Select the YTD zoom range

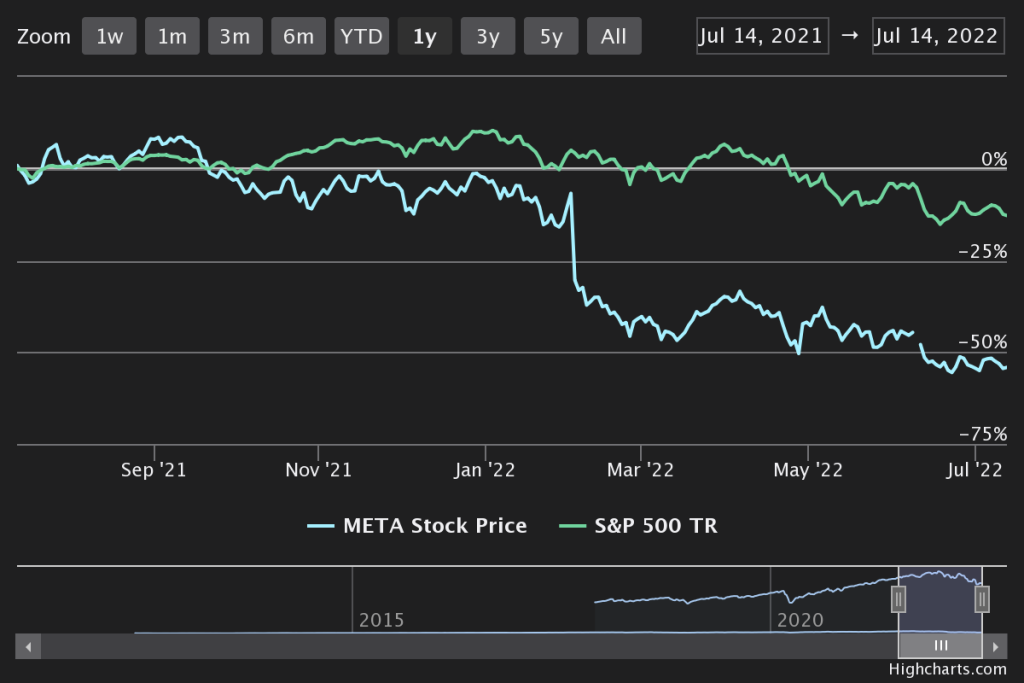click(x=361, y=37)
